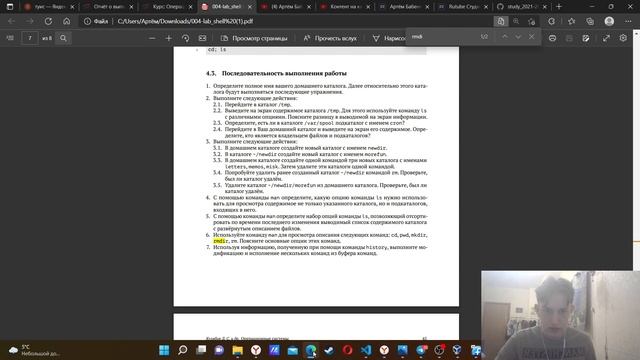Open Windows taskbar search
The width and height of the screenshot is (640, 360).
[182, 350]
